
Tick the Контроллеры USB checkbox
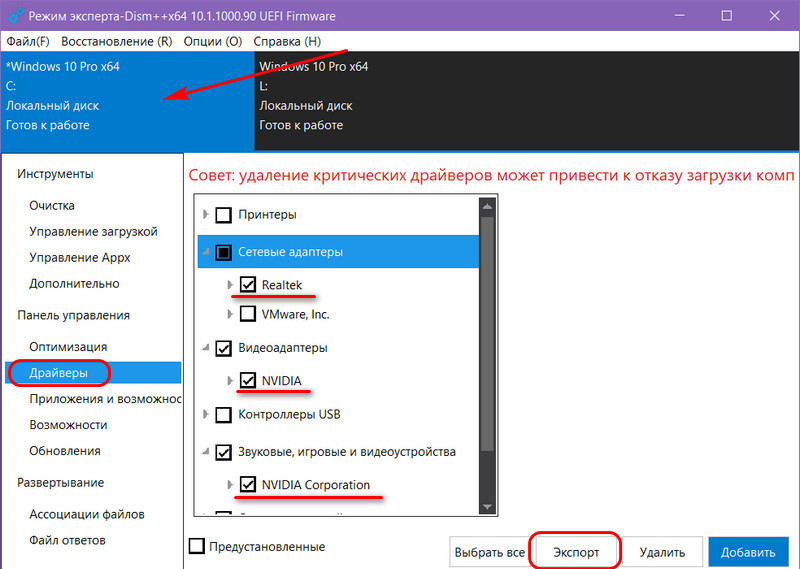(x=223, y=415)
